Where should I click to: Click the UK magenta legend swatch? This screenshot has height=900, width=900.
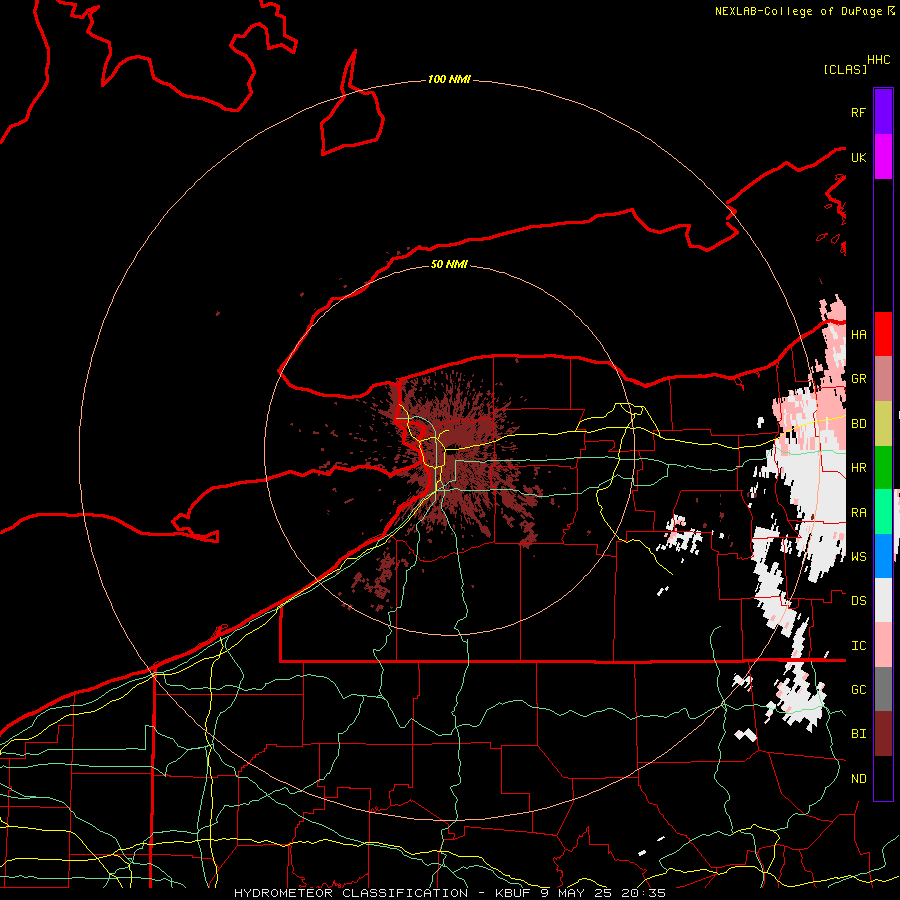pyautogui.click(x=883, y=157)
